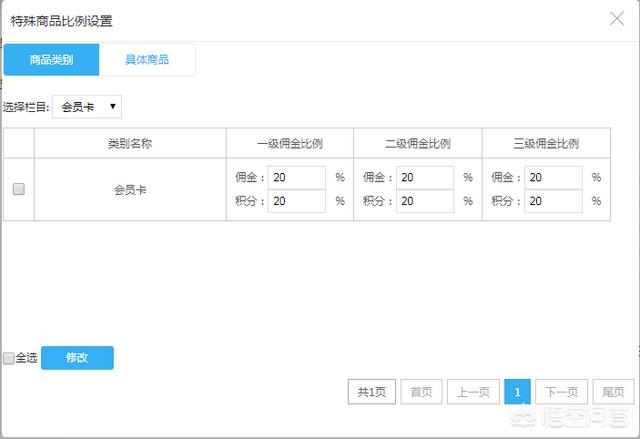Click the 二级佣金比例 佣金 input field
Viewport: 640px width, 439px height.
(424, 177)
